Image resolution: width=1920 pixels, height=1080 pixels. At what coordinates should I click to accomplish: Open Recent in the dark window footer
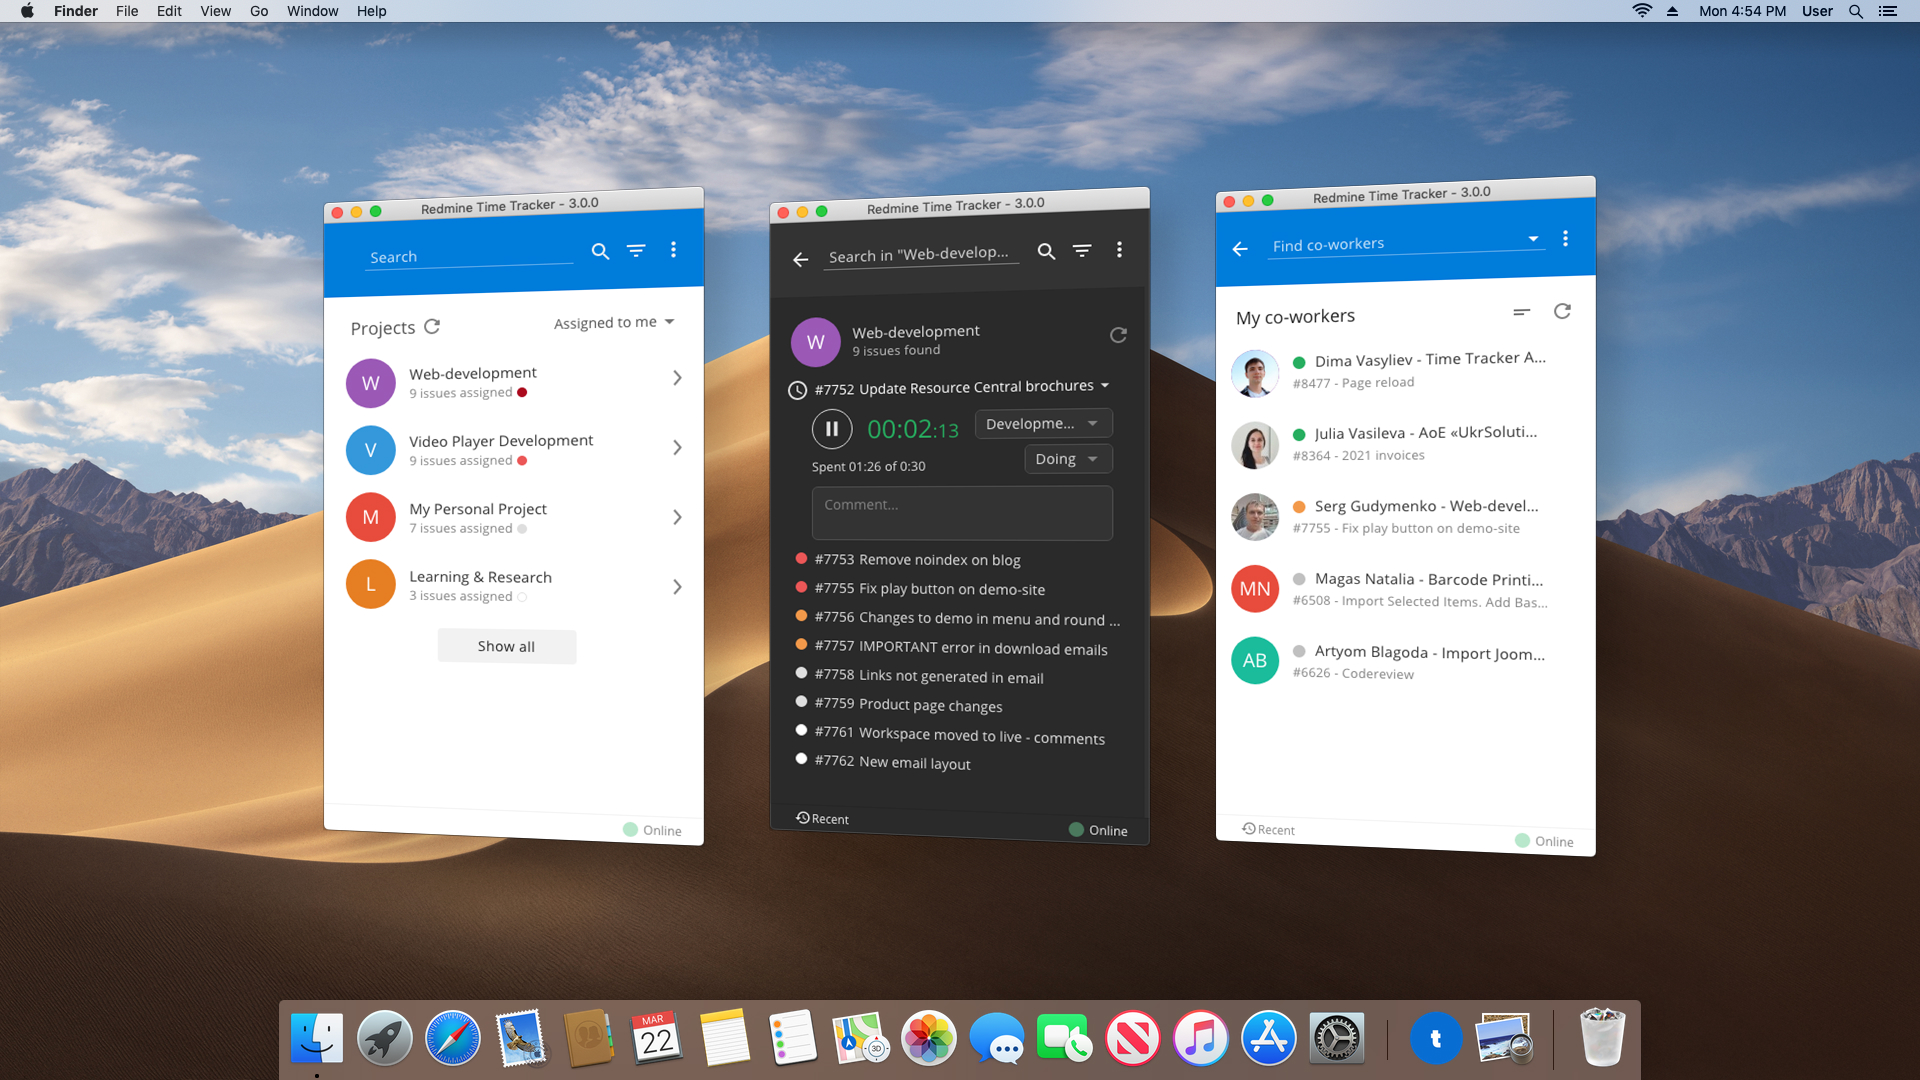coord(822,818)
